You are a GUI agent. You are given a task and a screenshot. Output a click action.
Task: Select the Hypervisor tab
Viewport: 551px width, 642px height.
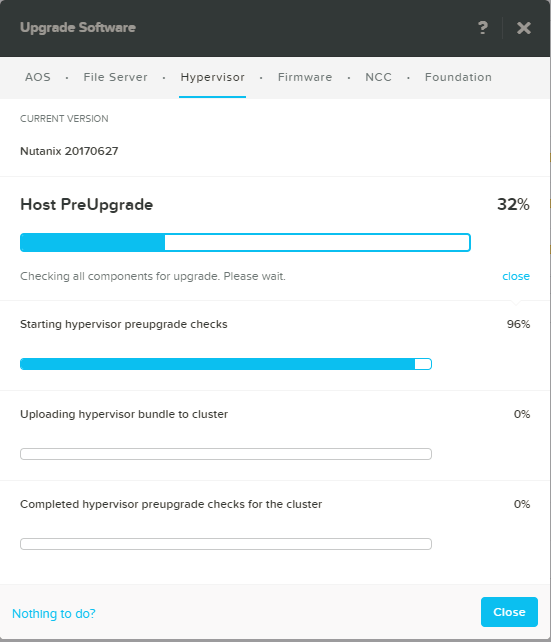coord(212,77)
